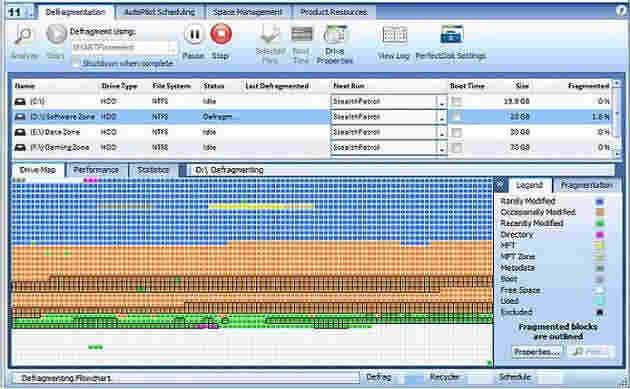The image size is (630, 389).
Task: Click the help icon at top right
Action: click(621, 11)
